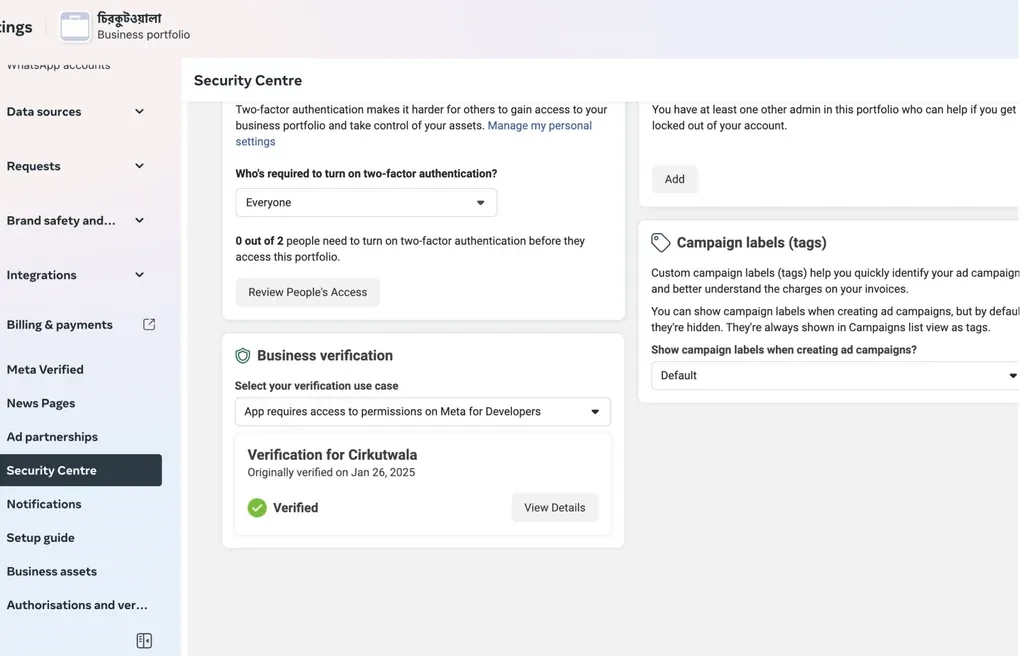
Task: Click Manage my personal settings link
Action: (539, 126)
